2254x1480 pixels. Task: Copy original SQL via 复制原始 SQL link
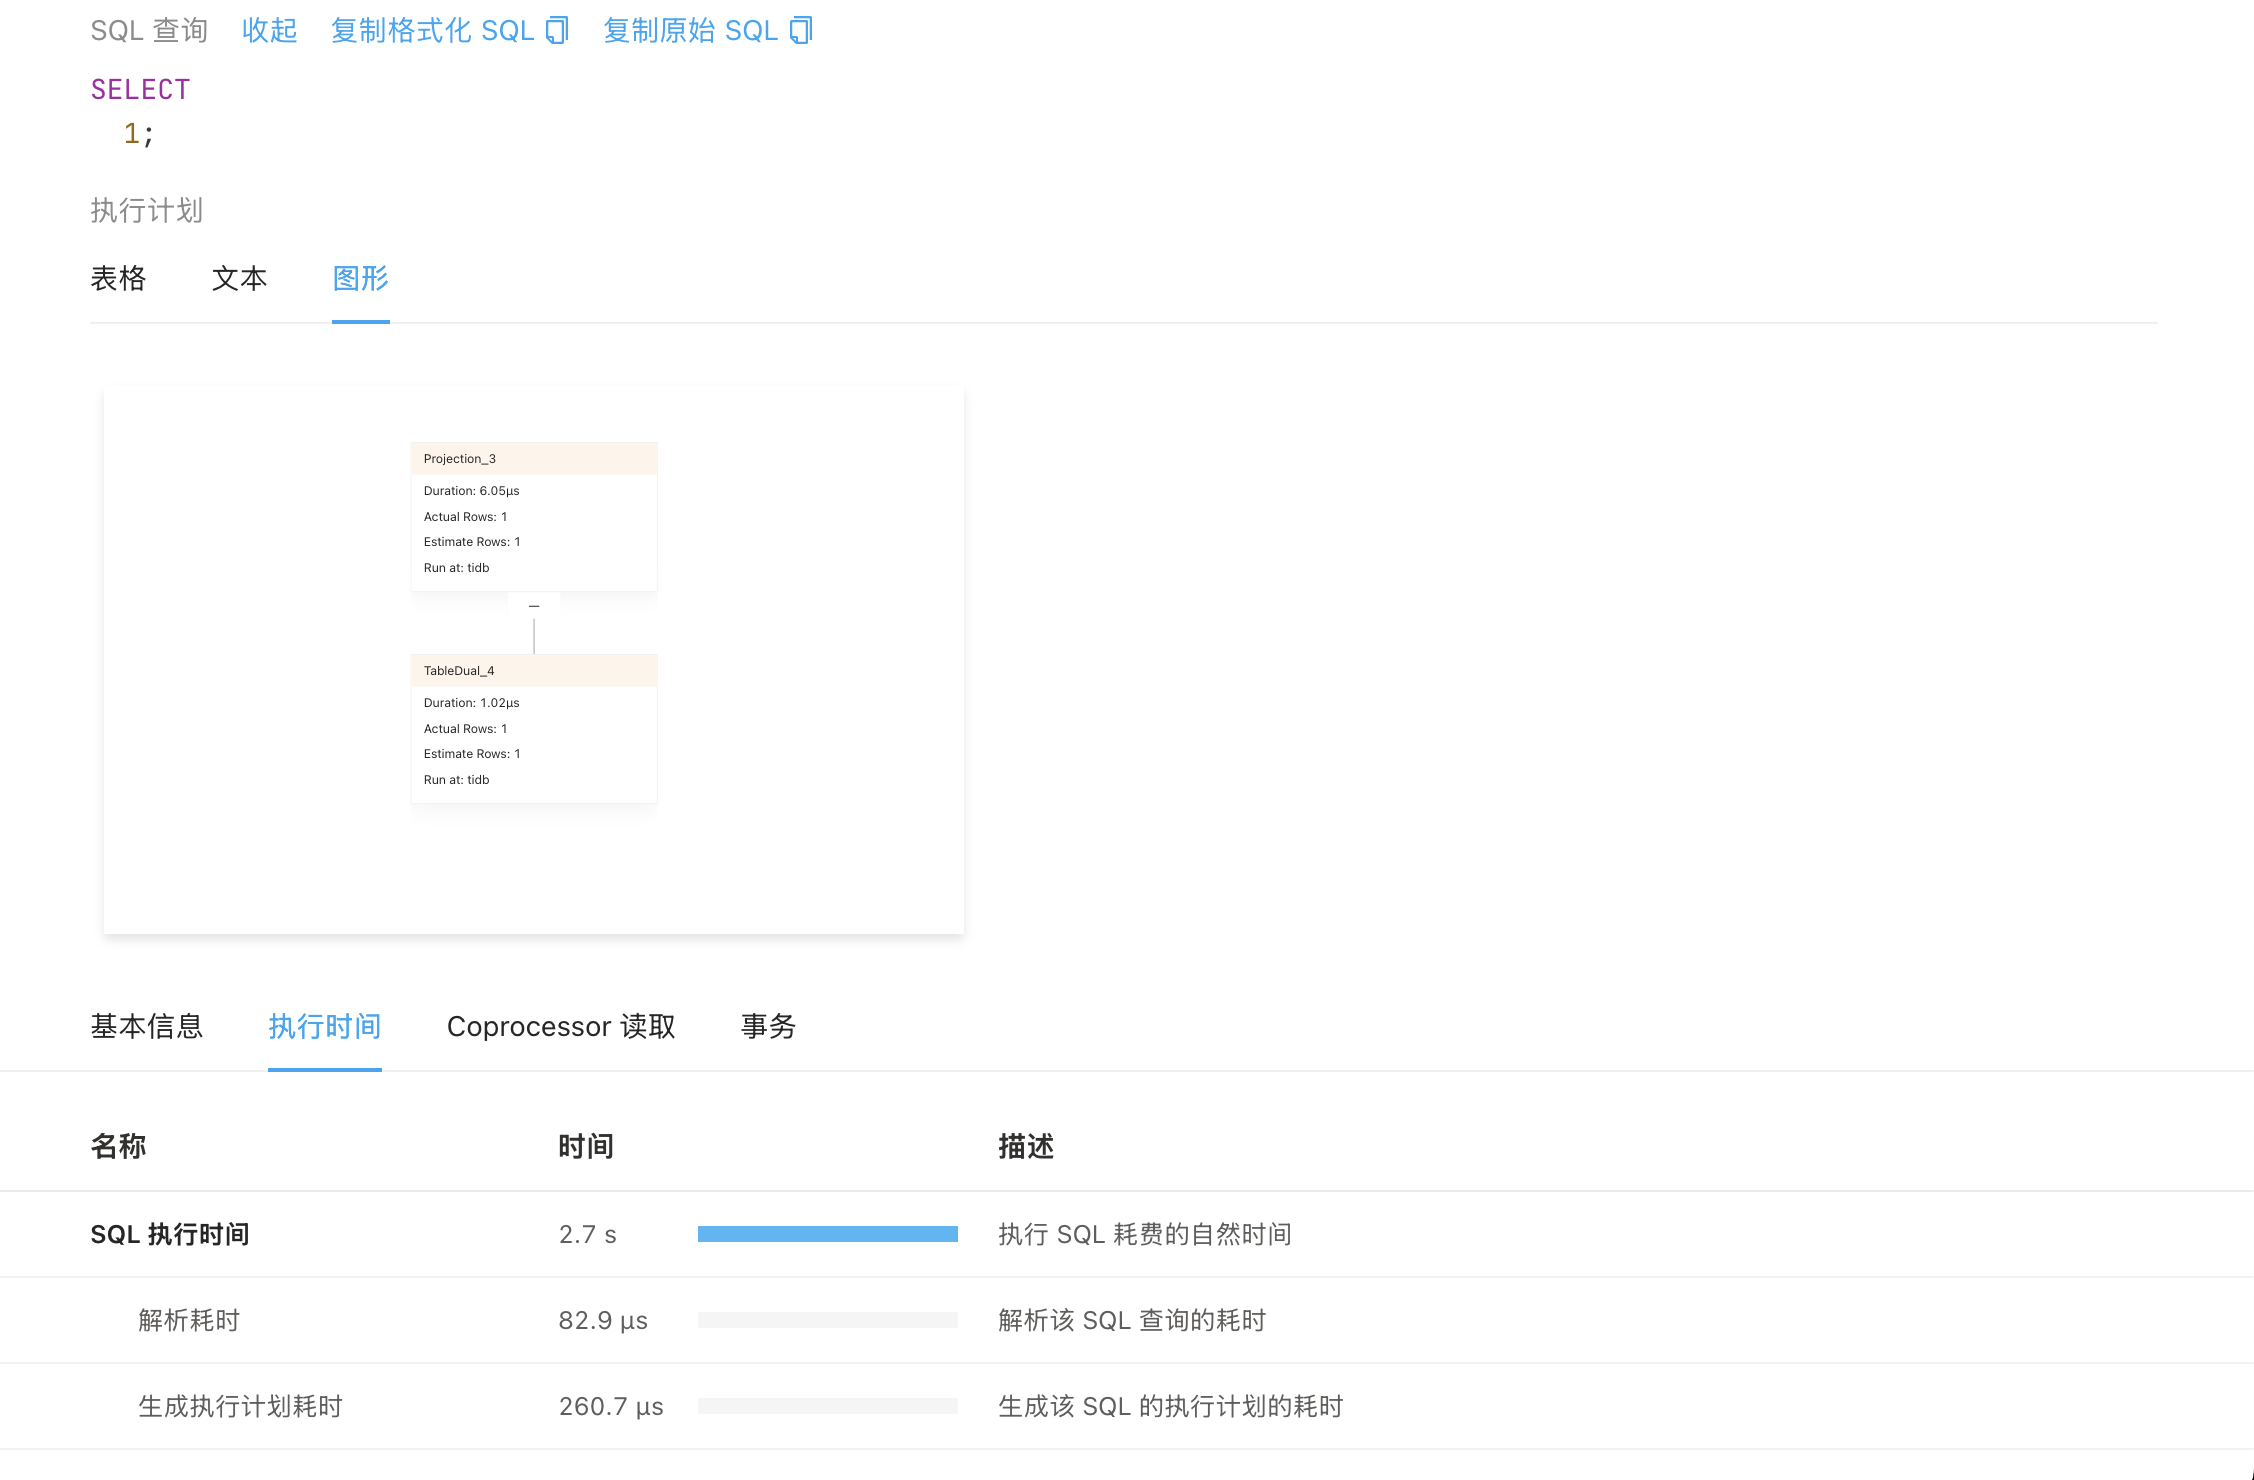[x=708, y=31]
